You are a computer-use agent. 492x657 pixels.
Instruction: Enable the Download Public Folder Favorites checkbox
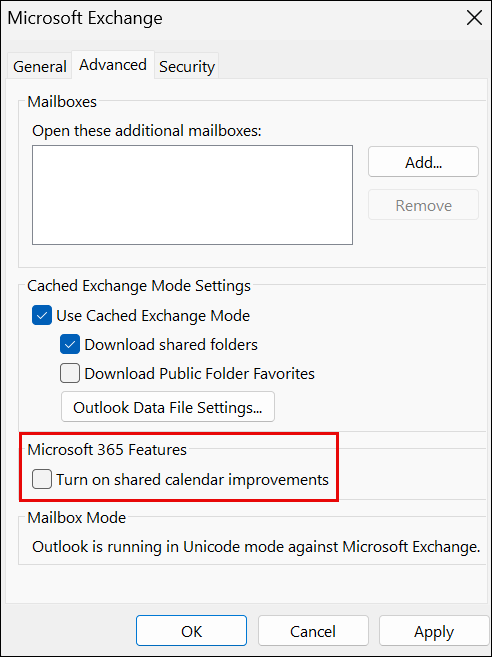coord(70,373)
